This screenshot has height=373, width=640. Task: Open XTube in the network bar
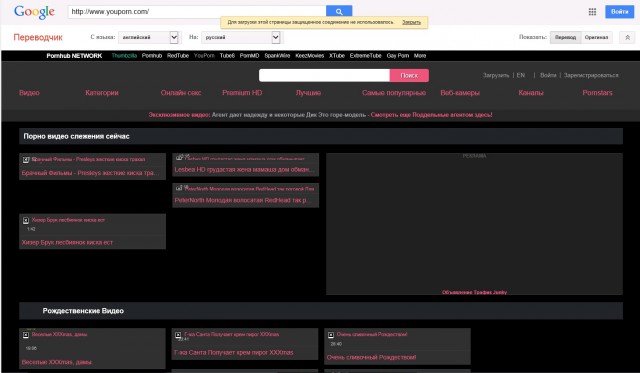click(337, 56)
